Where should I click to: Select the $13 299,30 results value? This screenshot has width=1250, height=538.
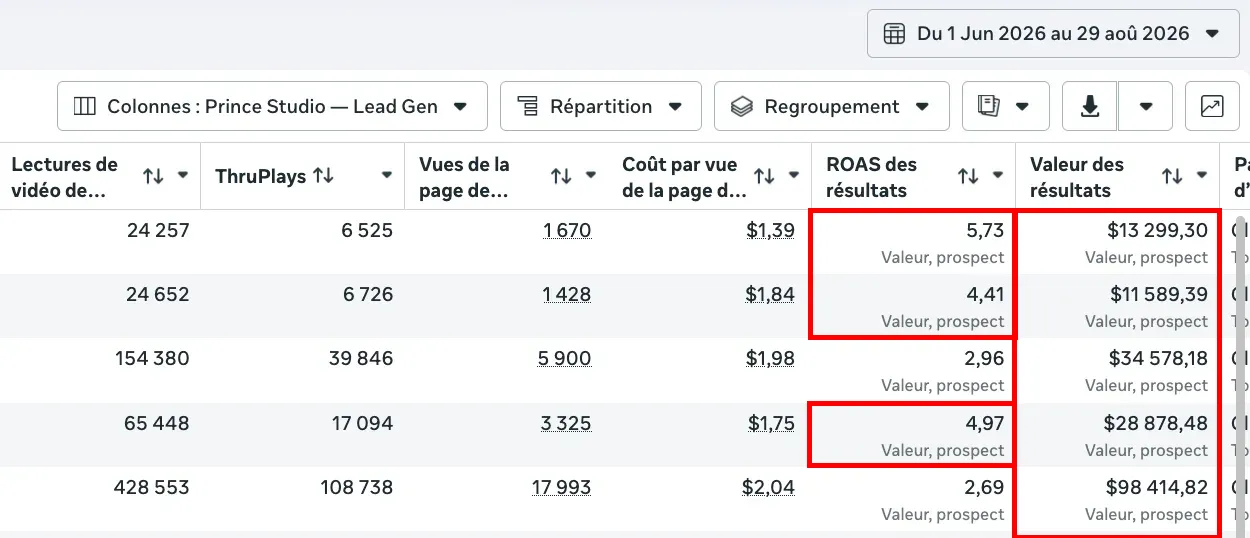click(1158, 231)
